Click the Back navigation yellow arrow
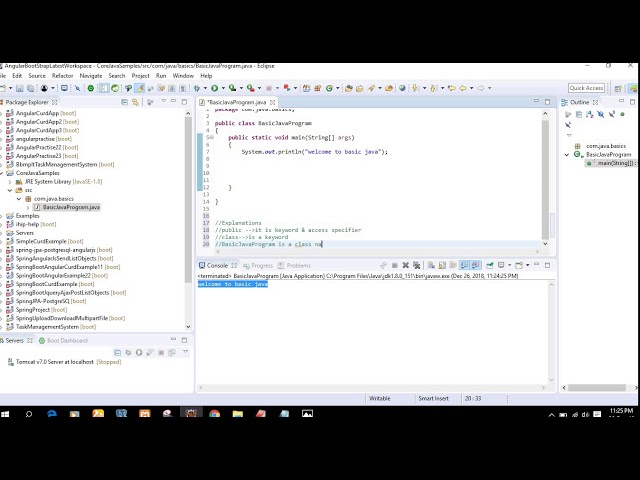 click(x=463, y=88)
